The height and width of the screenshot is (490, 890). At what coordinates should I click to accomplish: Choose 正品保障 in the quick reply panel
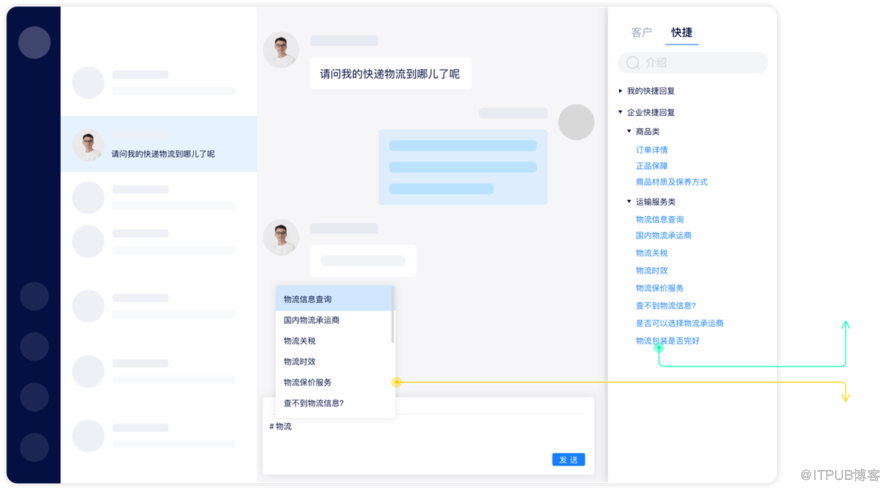651,166
